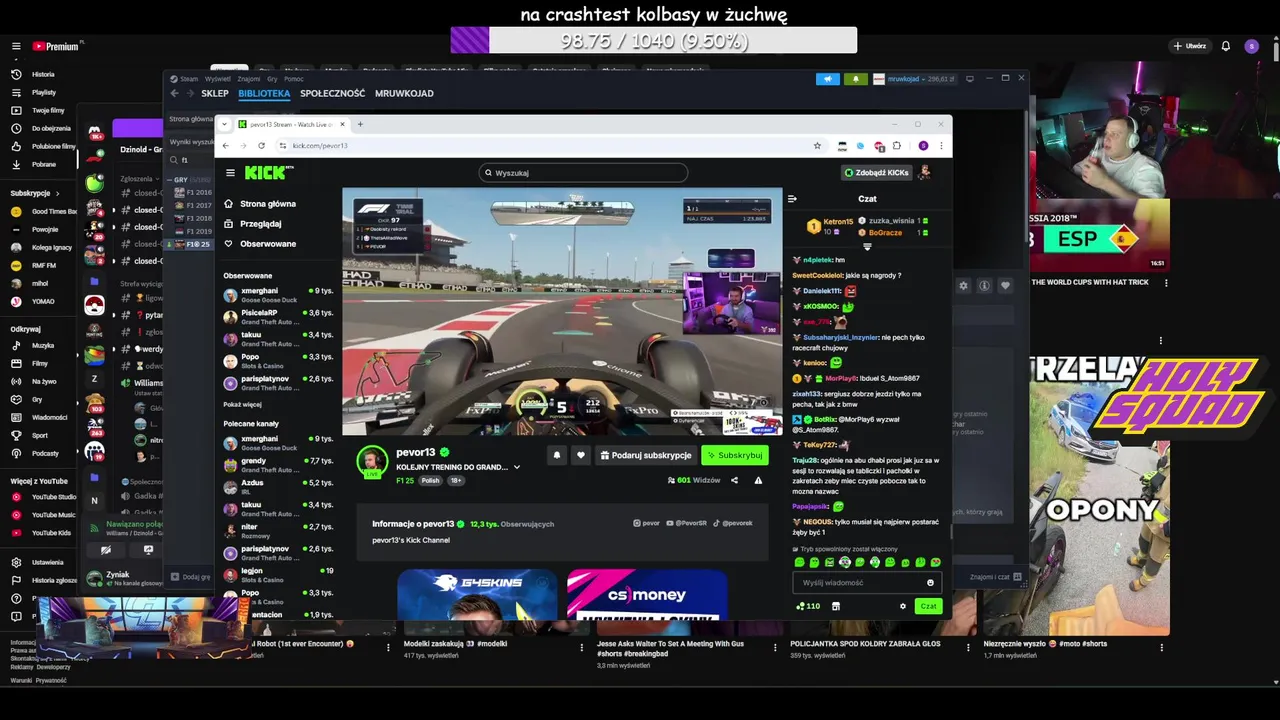Image resolution: width=1280 pixels, height=720 pixels.
Task: Reload the kick.com page in browser
Action: (x=261, y=146)
